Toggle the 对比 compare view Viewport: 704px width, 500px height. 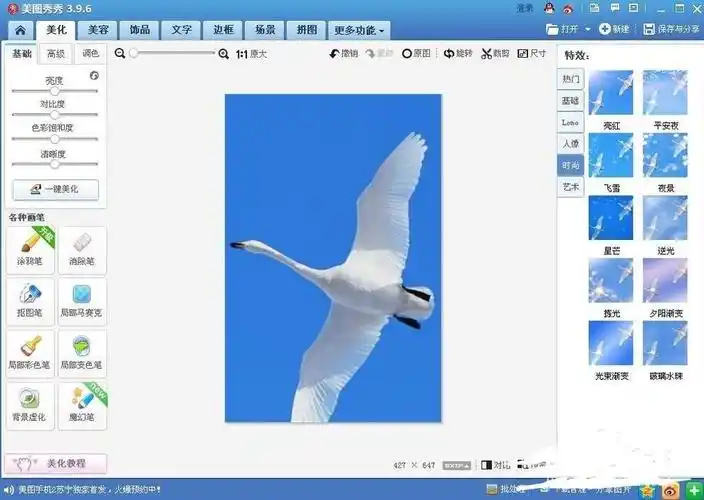493,465
